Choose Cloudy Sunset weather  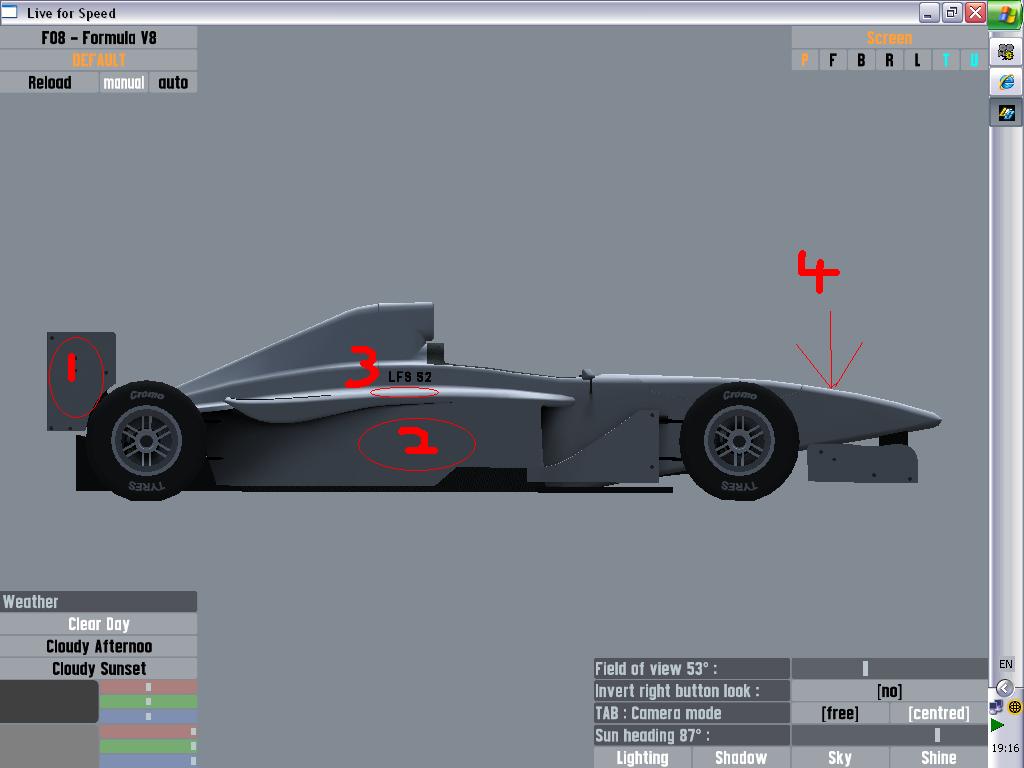[99, 668]
